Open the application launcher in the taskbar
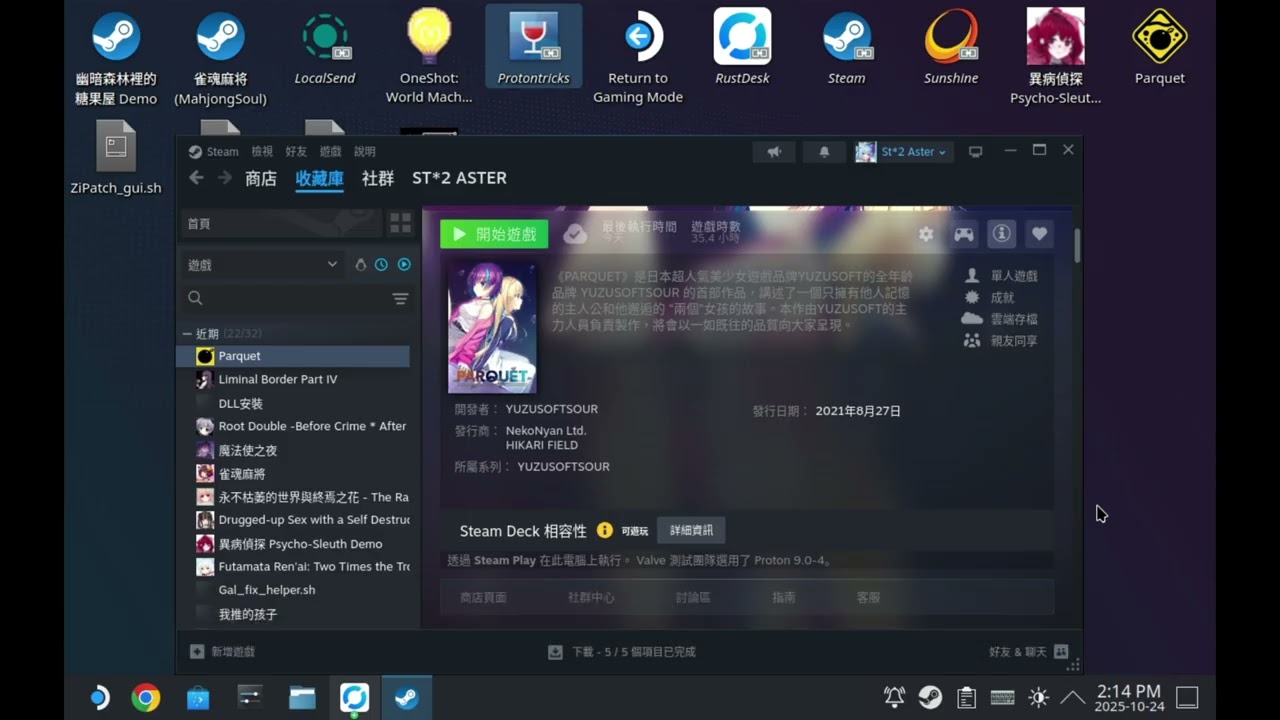The height and width of the screenshot is (720, 1280). [x=98, y=697]
